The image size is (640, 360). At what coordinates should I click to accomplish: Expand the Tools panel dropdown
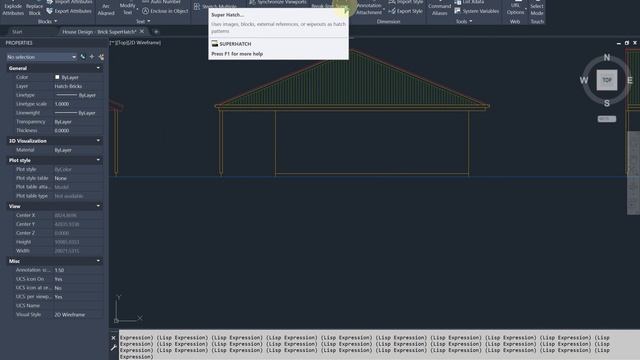coord(464,21)
